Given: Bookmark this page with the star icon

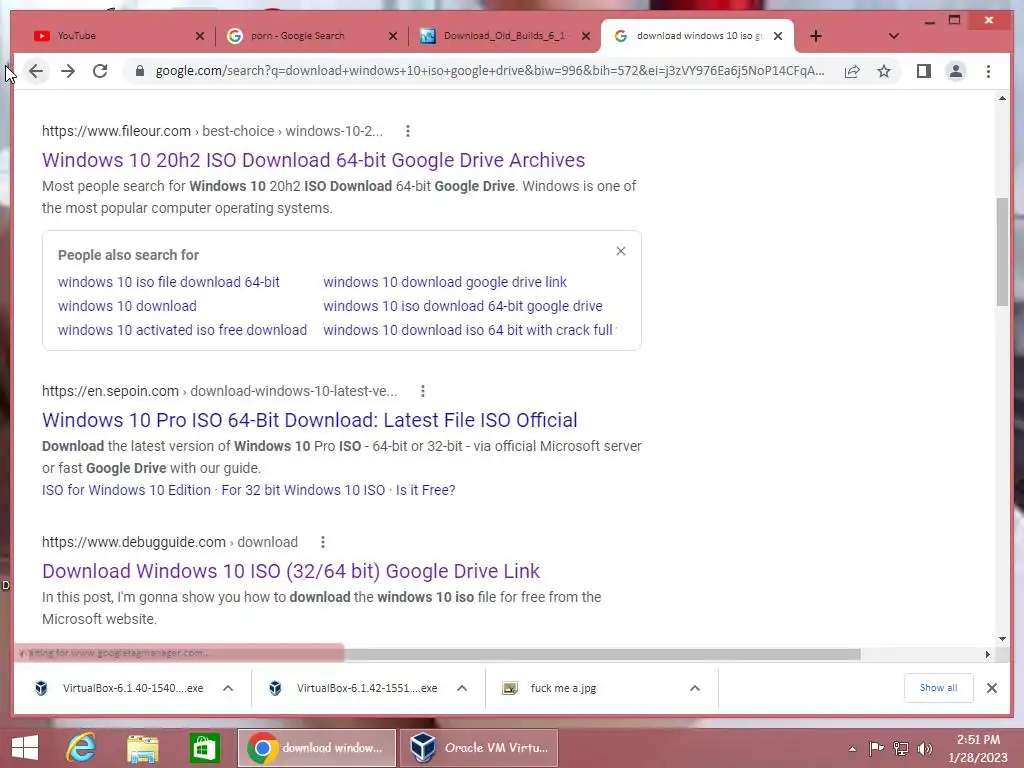Looking at the screenshot, I should point(884,71).
